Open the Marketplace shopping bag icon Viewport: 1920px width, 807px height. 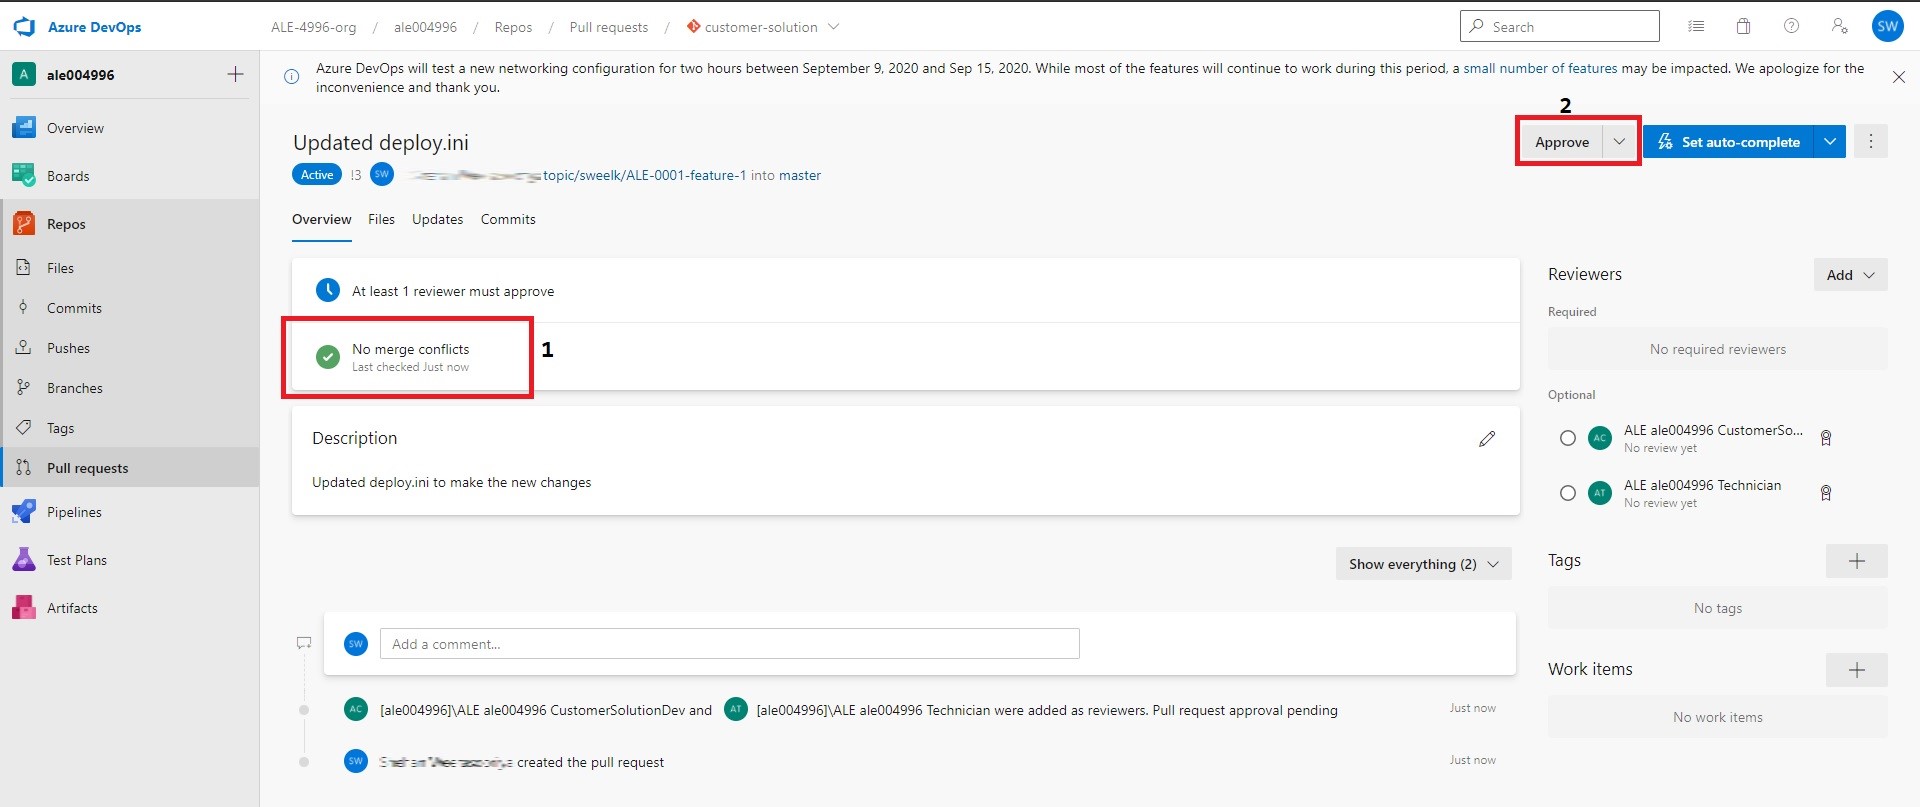click(1743, 26)
